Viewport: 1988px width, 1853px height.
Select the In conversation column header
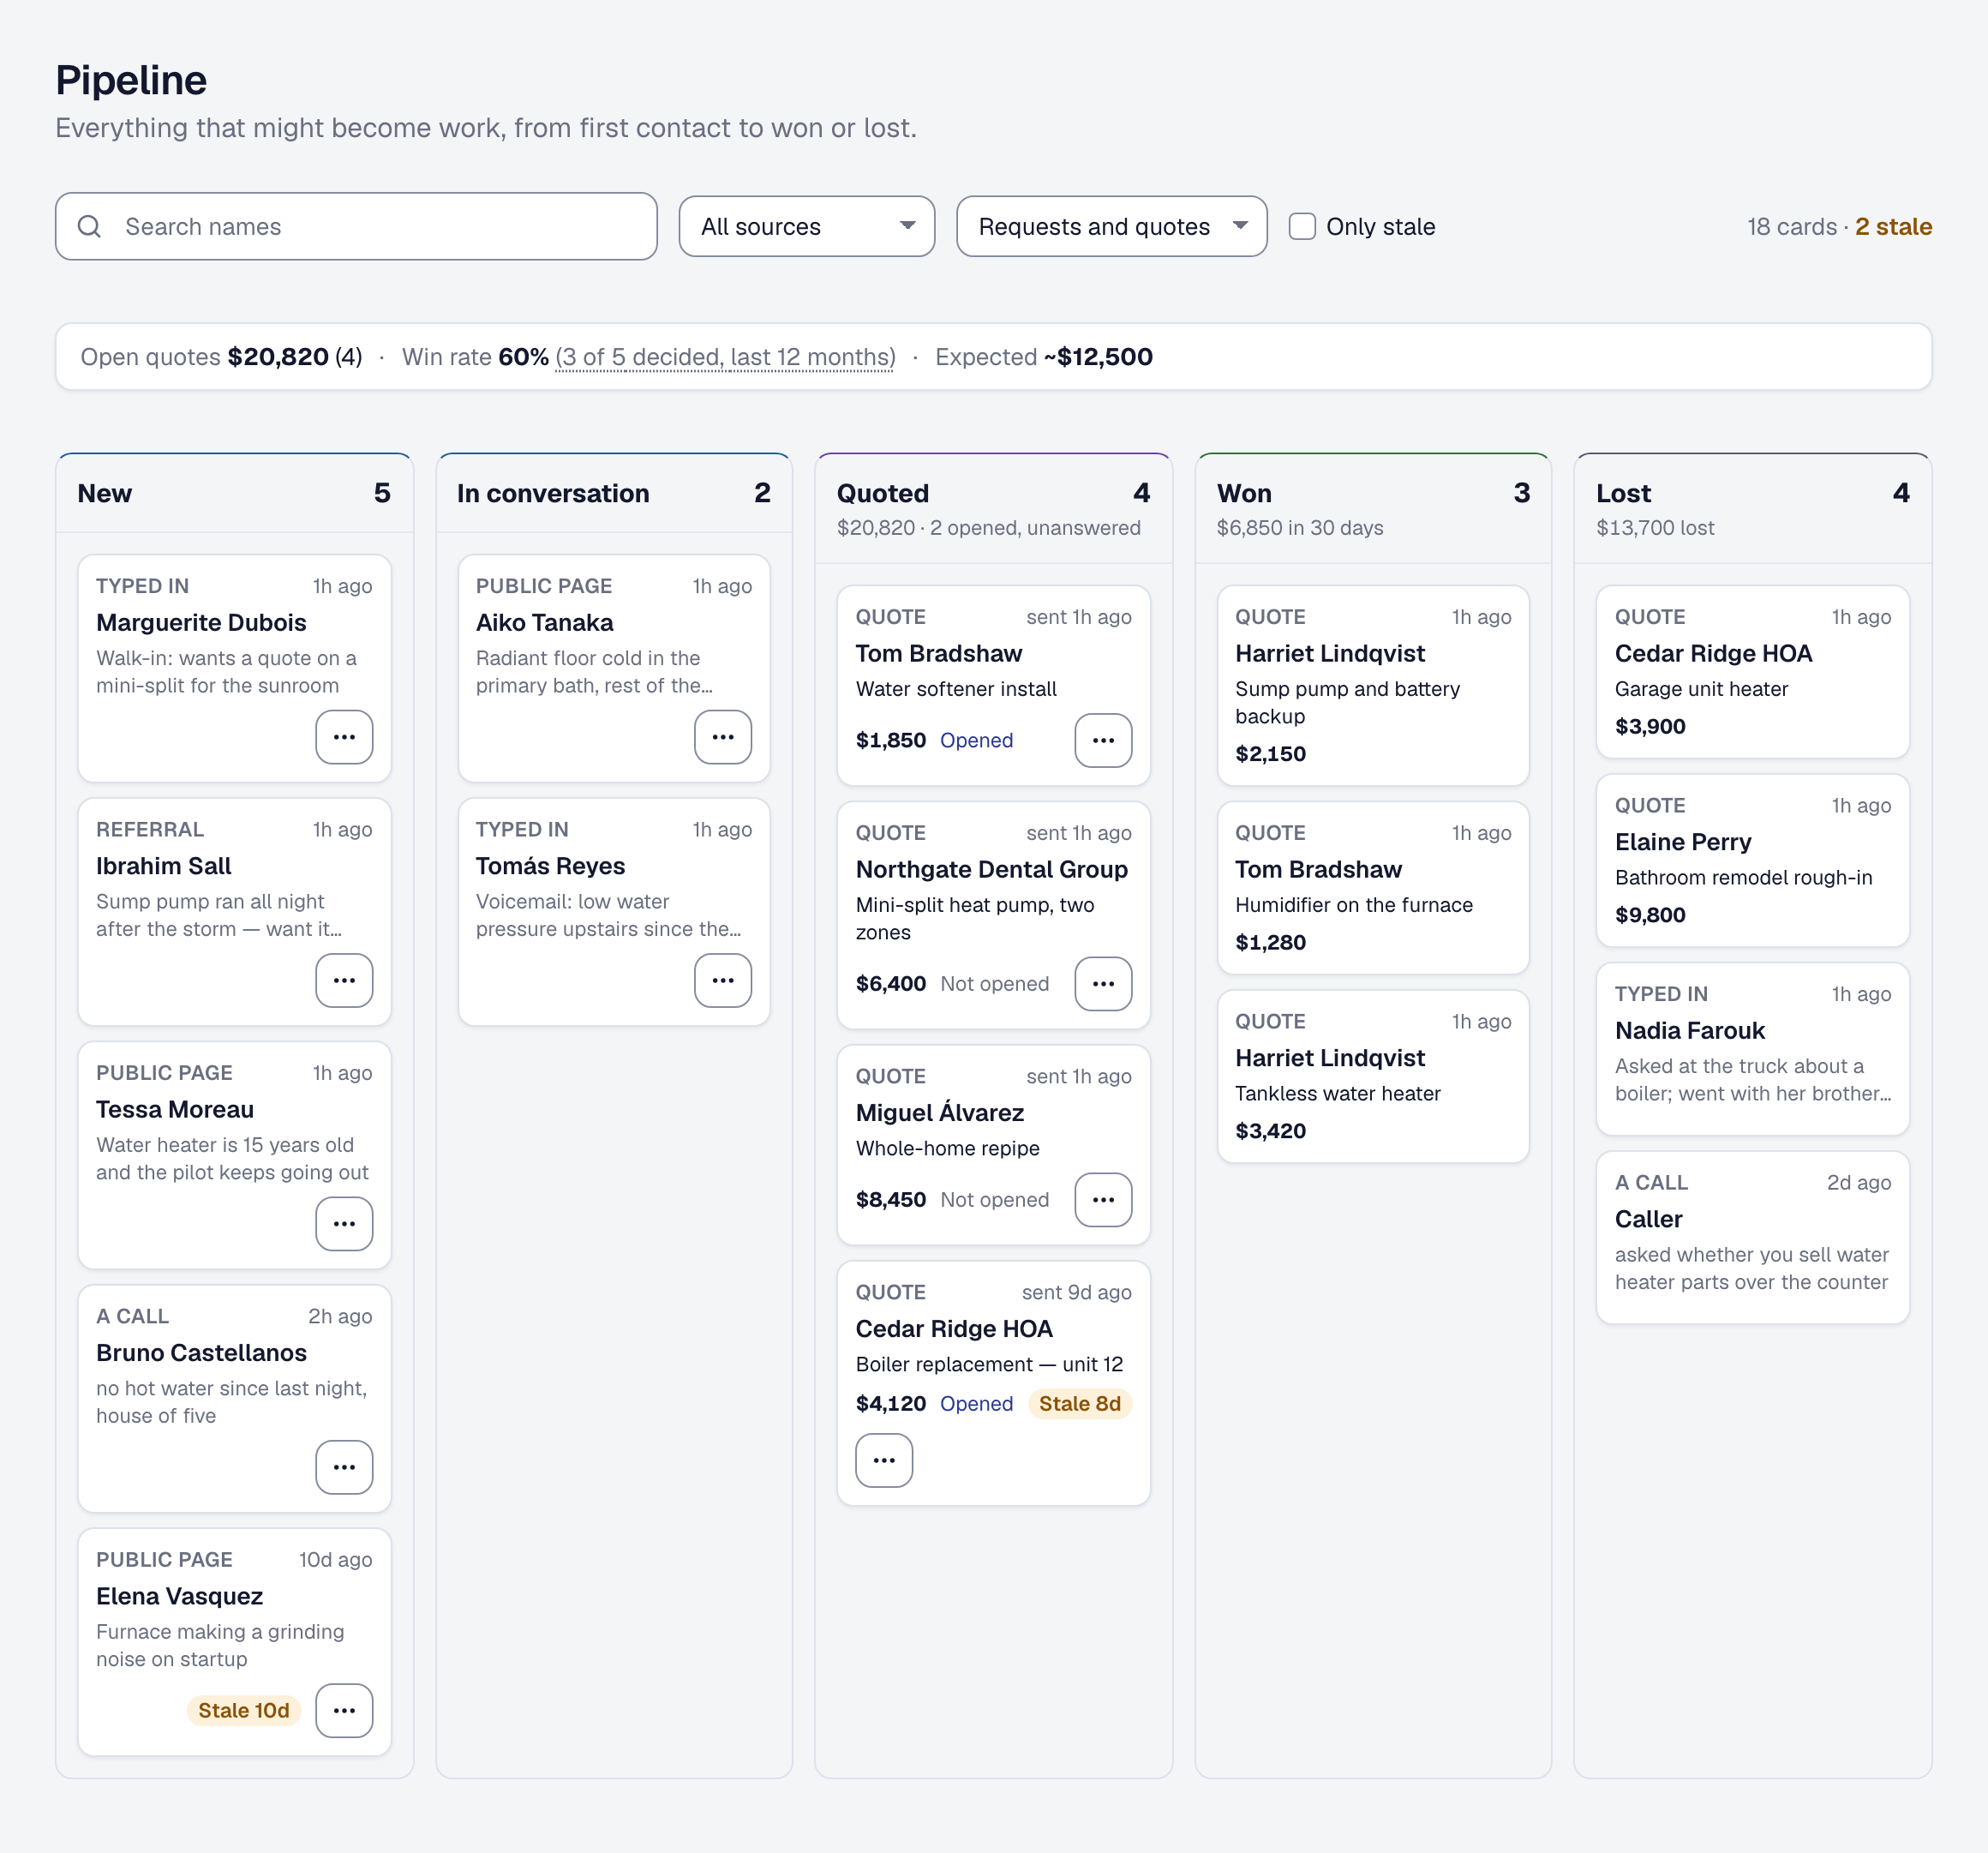pos(614,493)
